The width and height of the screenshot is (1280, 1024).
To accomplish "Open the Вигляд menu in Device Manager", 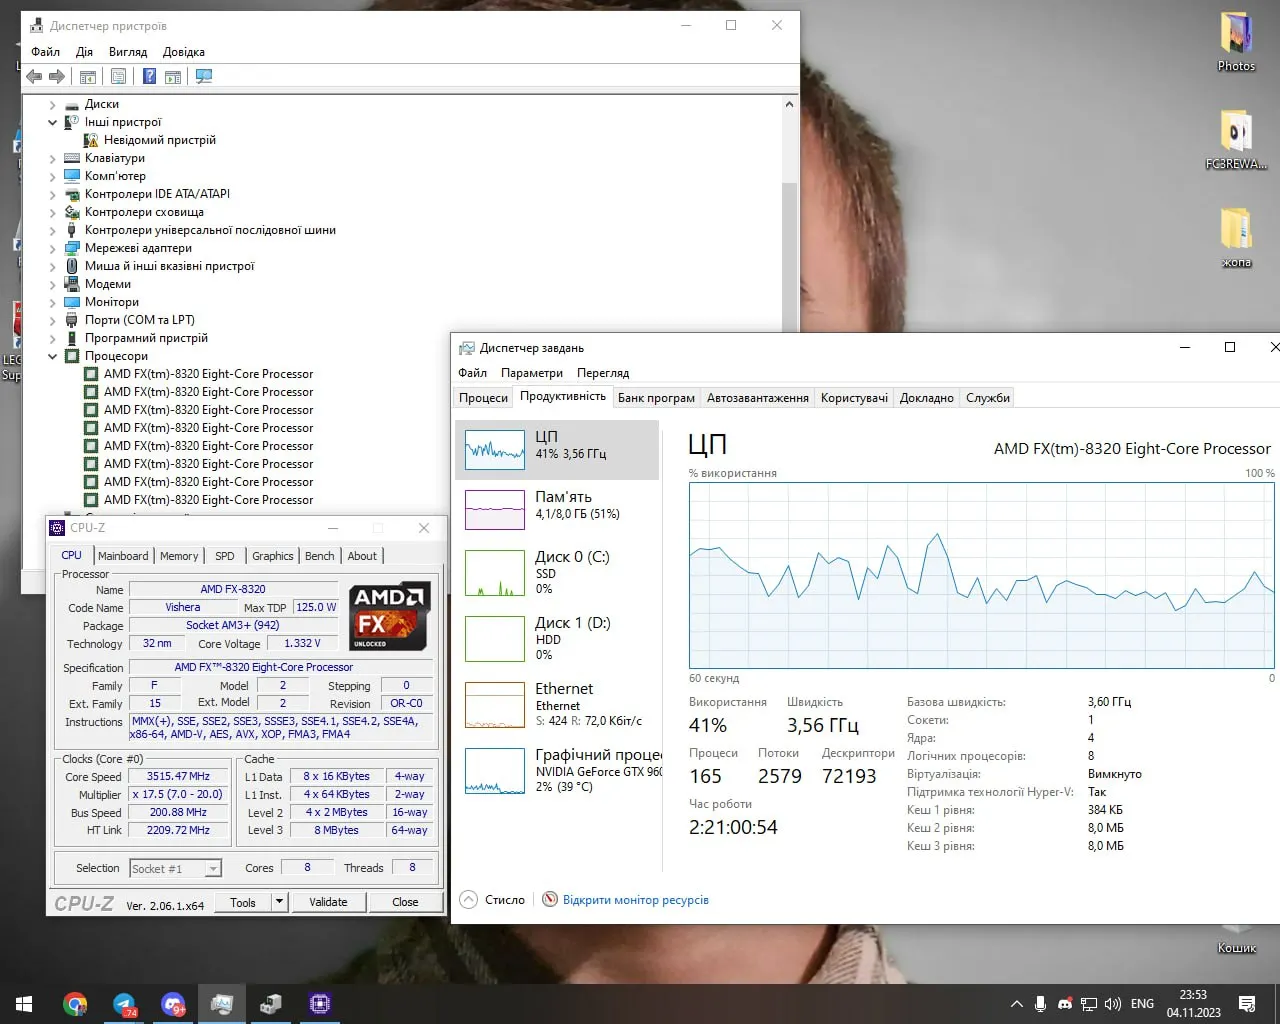I will click(x=128, y=52).
